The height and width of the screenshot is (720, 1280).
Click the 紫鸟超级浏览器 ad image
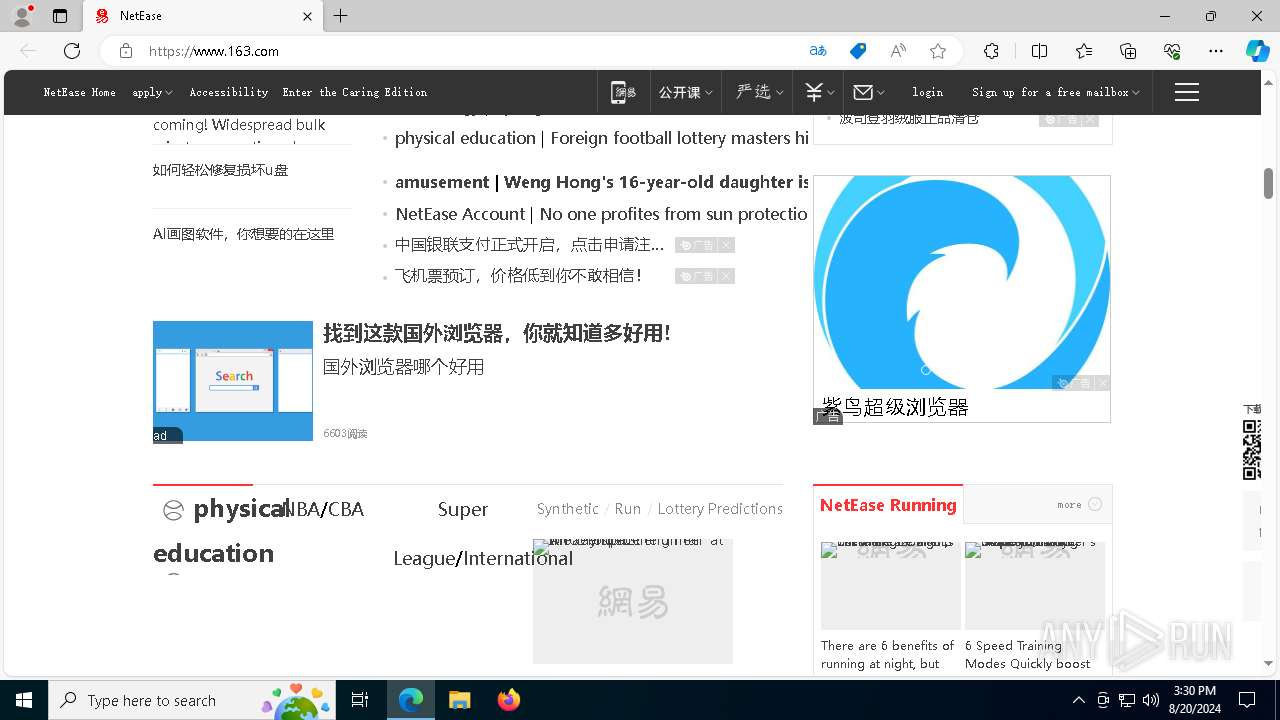coord(962,282)
